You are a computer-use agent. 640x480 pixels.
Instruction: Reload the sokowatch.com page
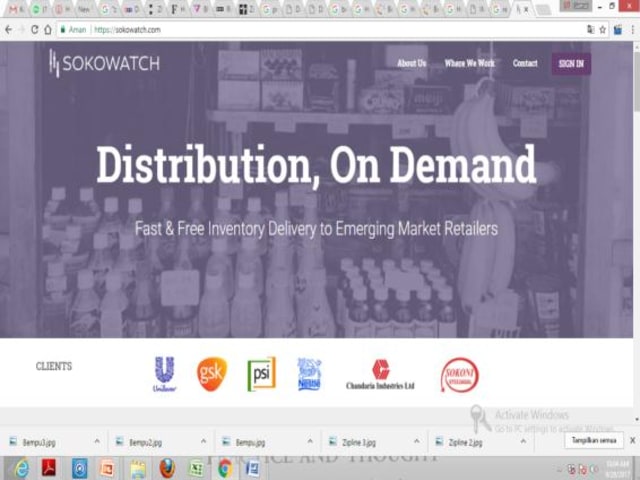point(34,29)
